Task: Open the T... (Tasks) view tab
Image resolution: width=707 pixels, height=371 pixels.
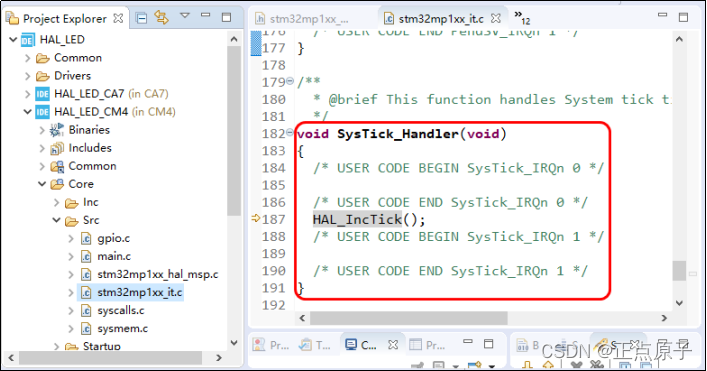Action: pyautogui.click(x=316, y=345)
